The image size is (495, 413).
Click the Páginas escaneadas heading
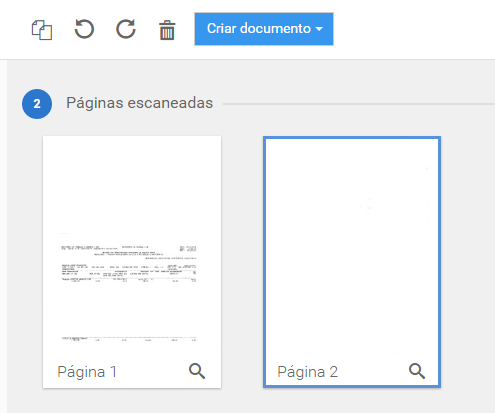click(139, 103)
